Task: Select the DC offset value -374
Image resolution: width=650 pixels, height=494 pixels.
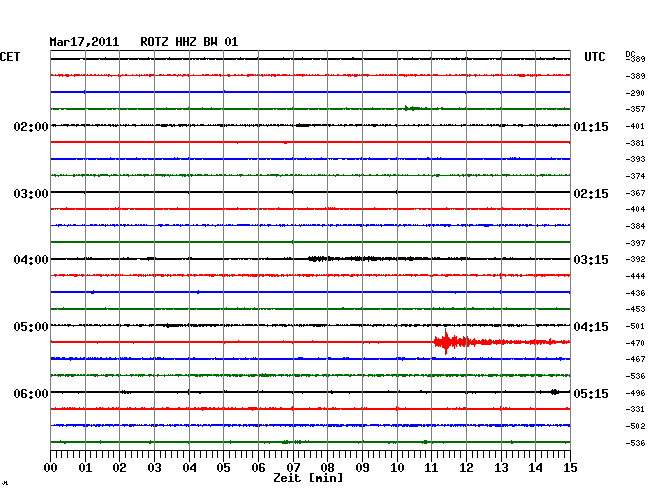Action: click(x=635, y=176)
